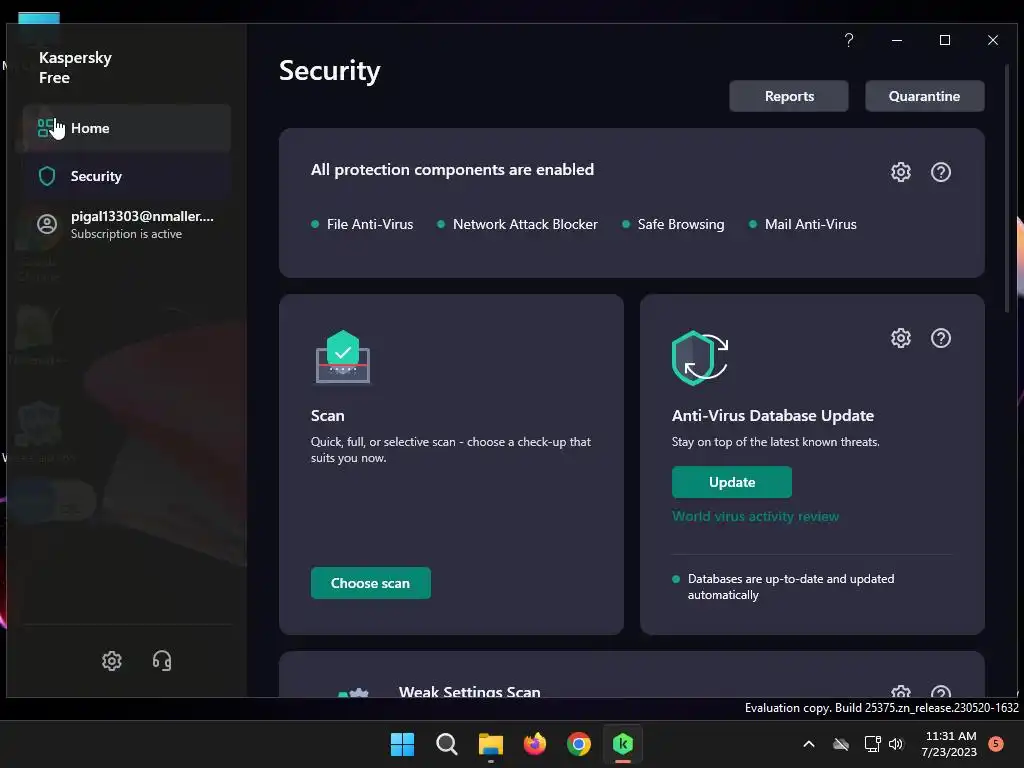Open network status tray icon
The image size is (1024, 768).
coord(872,744)
